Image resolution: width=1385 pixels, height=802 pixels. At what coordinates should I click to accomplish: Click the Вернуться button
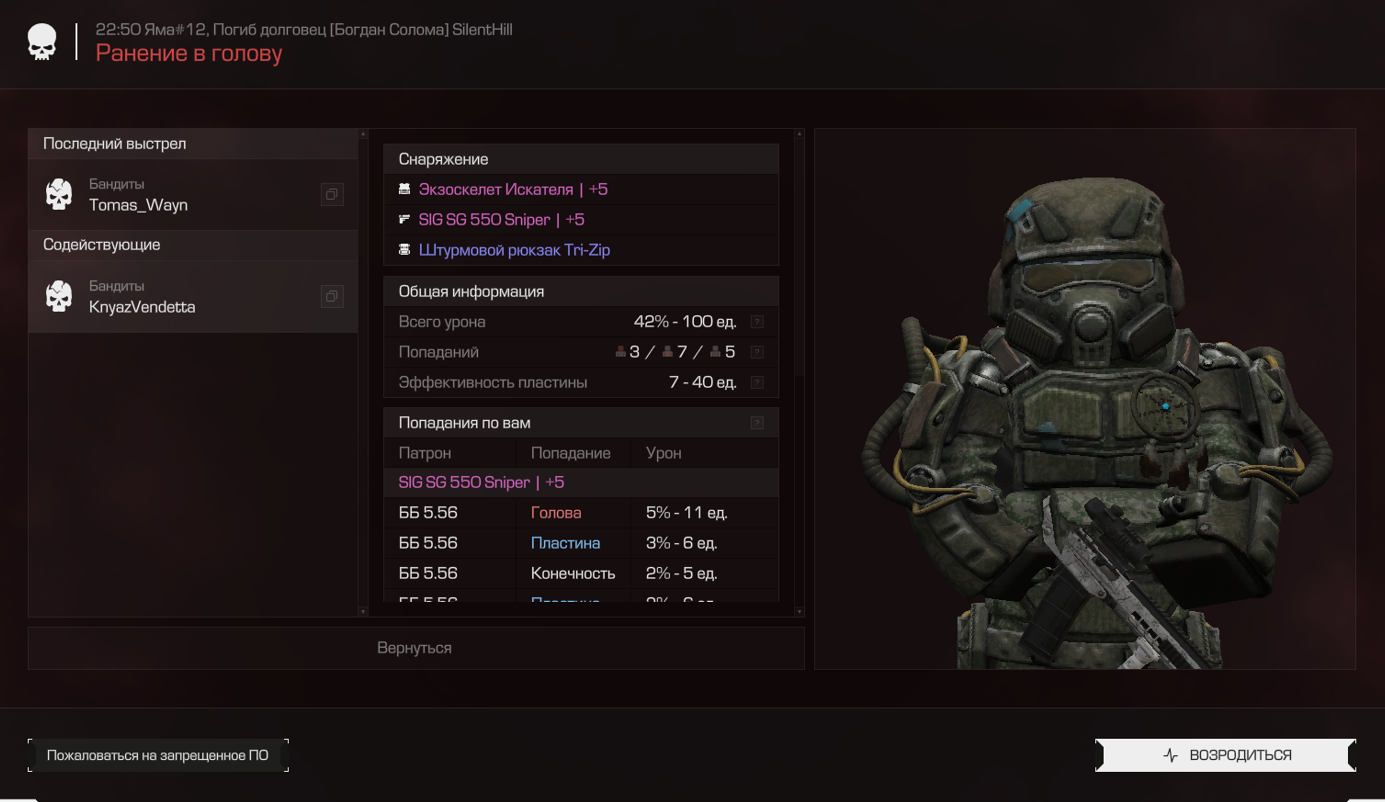pyautogui.click(x=416, y=648)
